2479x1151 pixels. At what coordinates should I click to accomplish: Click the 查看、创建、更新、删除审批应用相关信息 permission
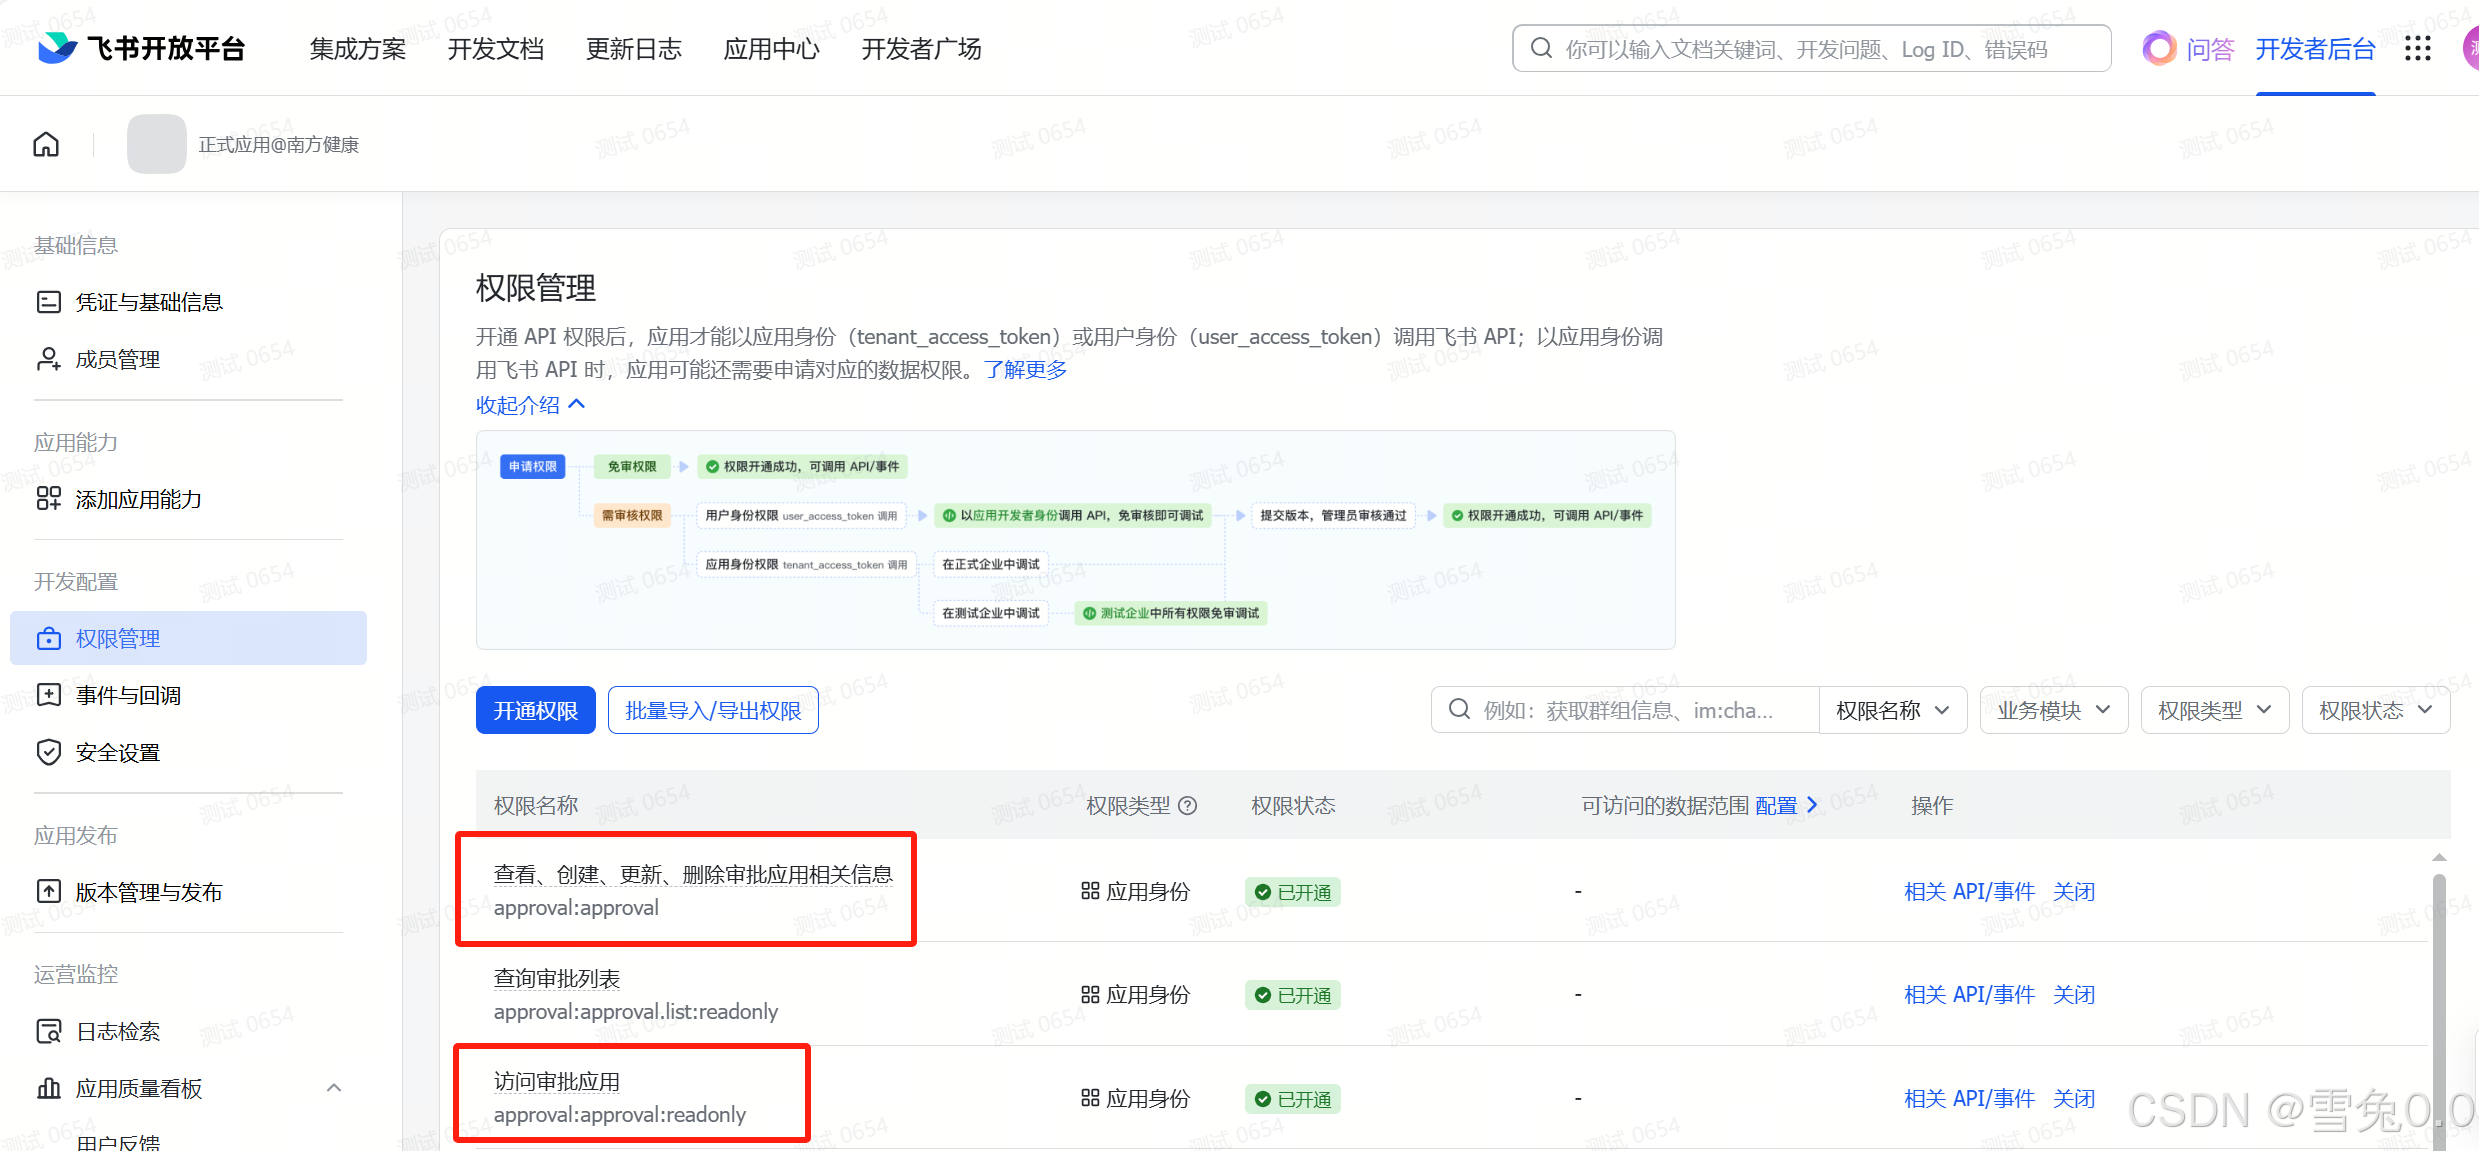point(693,875)
